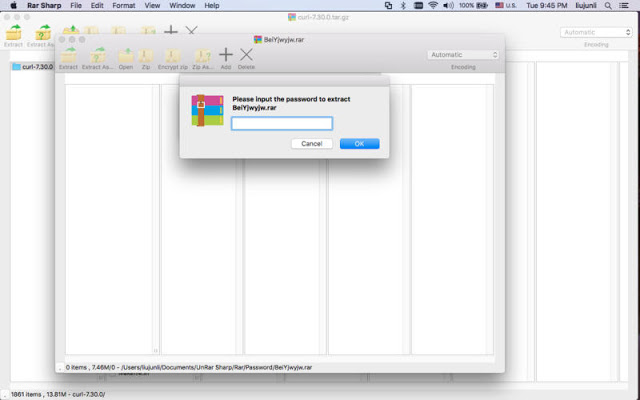
Task: Open Notification Center icon in the menu bar
Action: click(x=624, y=6)
